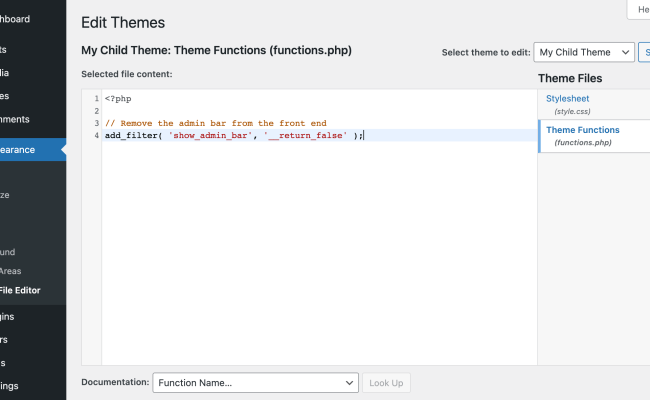Click the Help tab at top right
Image resolution: width=650 pixels, height=400 pixels.
[640, 10]
